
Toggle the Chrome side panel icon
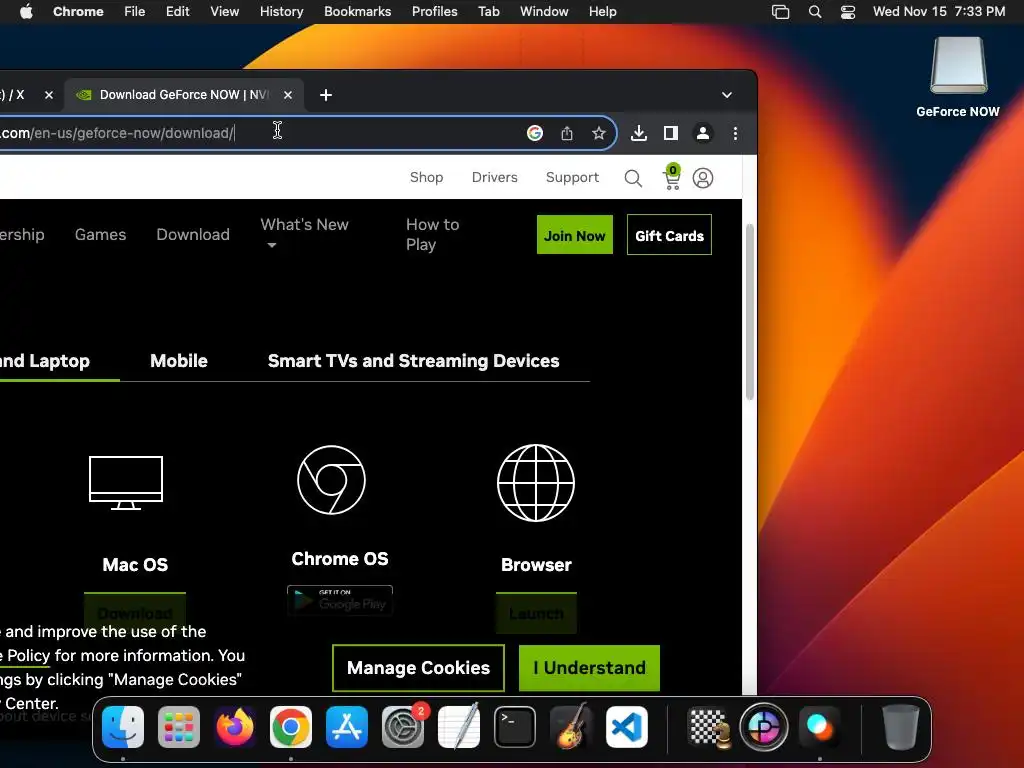point(671,133)
